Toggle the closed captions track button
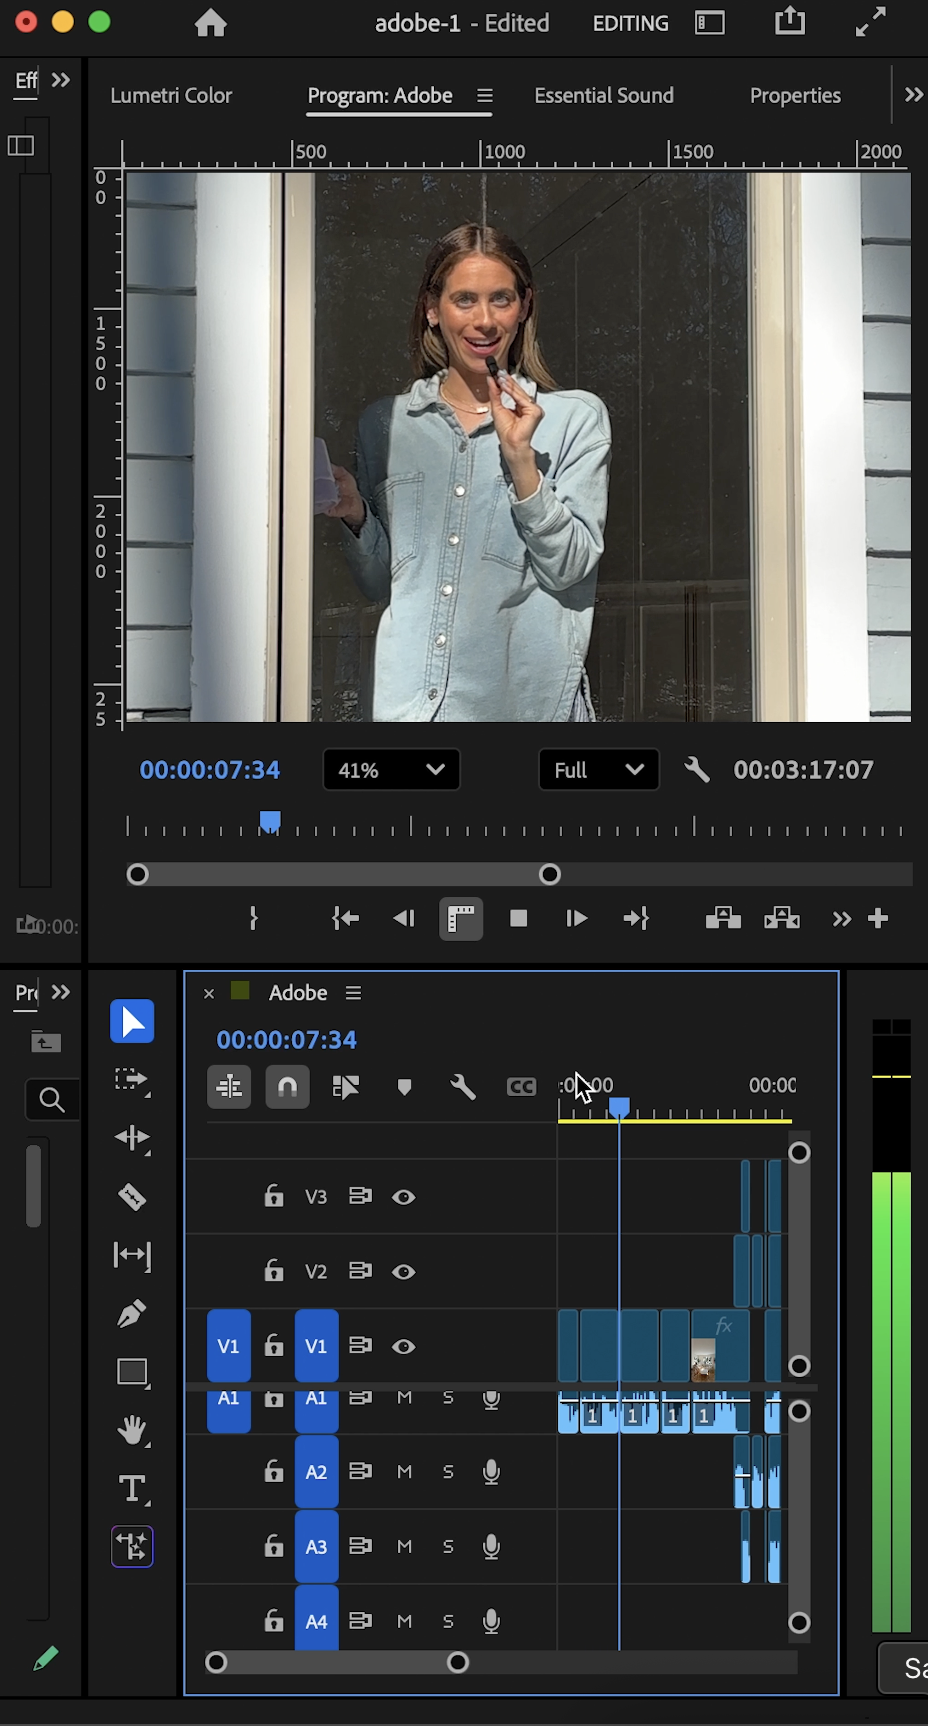 tap(521, 1087)
